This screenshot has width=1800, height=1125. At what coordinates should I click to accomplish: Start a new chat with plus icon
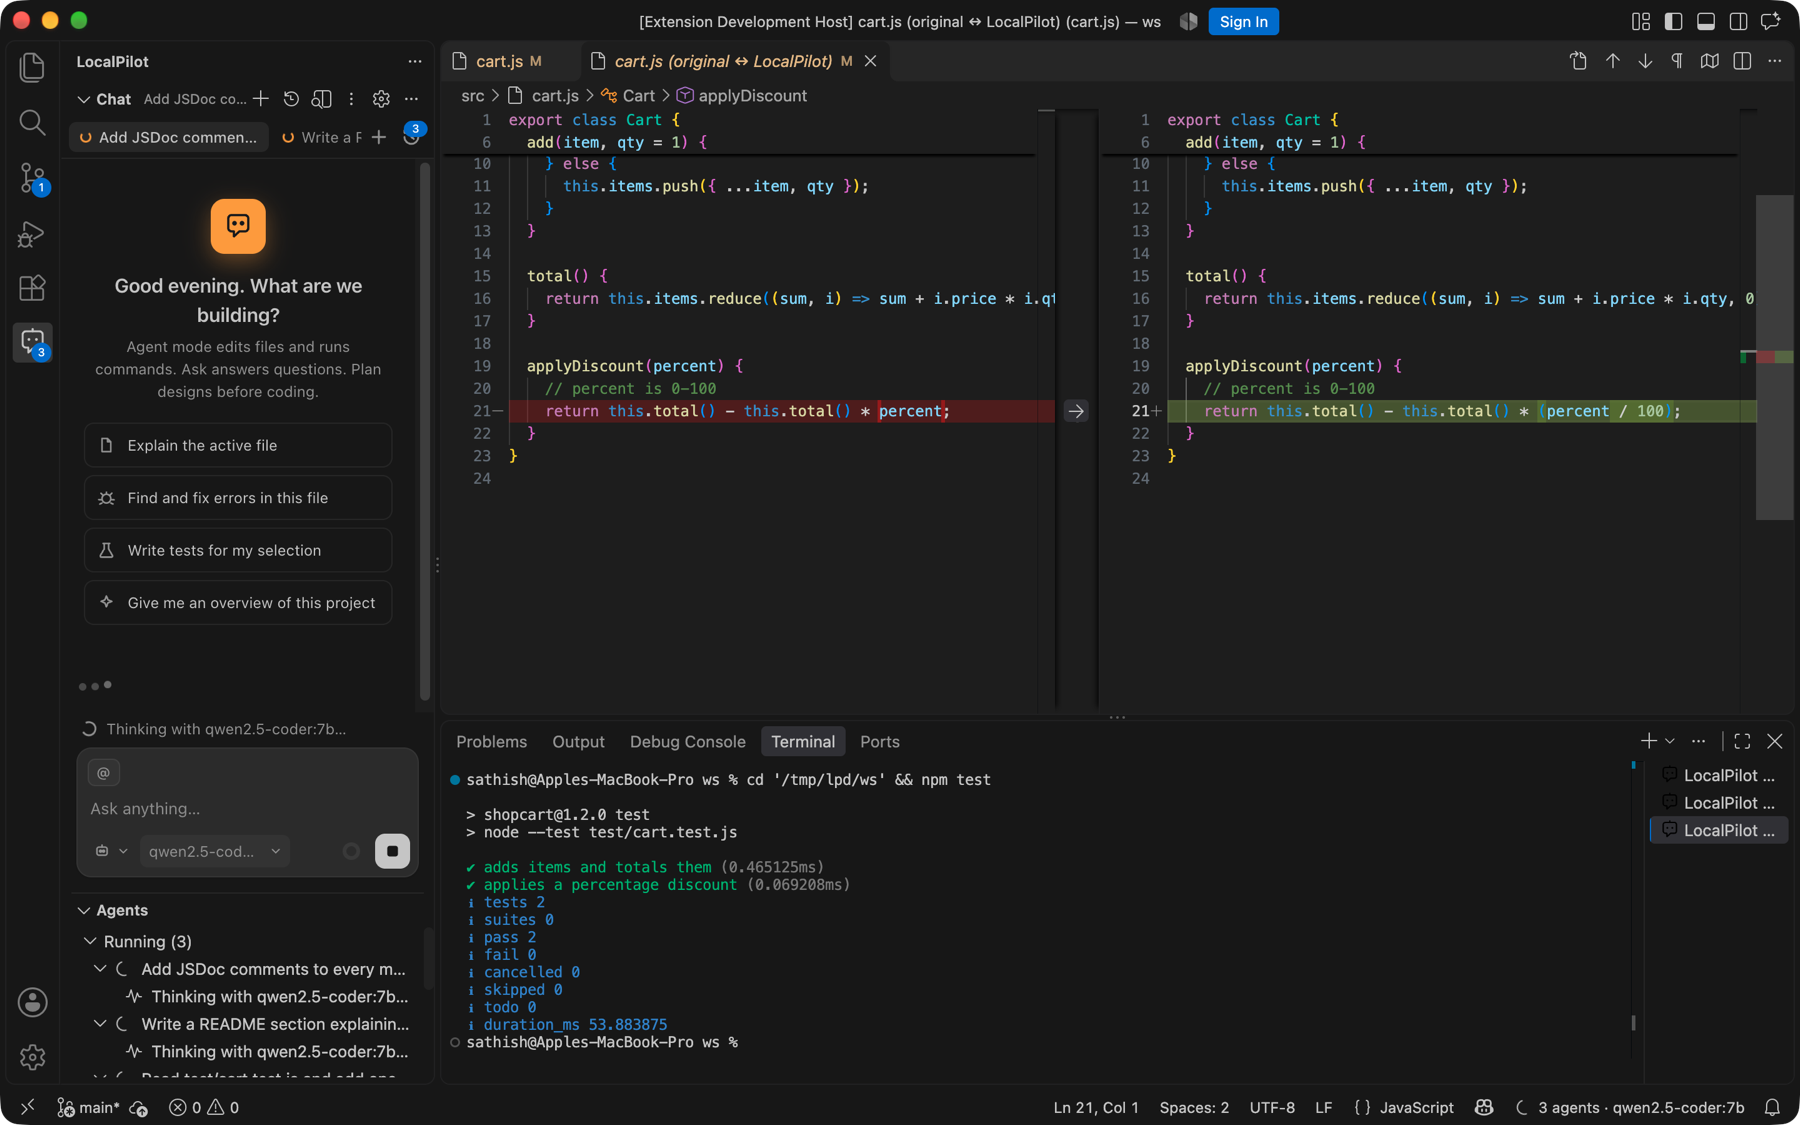pyautogui.click(x=261, y=99)
